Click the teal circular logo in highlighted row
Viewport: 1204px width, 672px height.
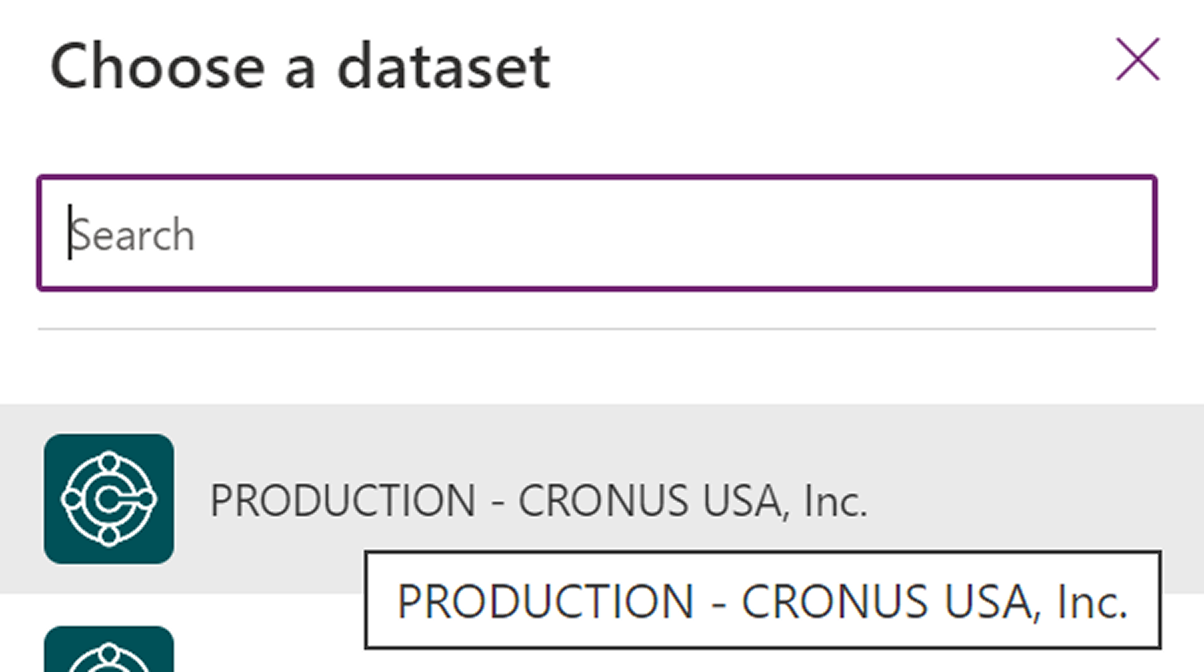(x=109, y=498)
